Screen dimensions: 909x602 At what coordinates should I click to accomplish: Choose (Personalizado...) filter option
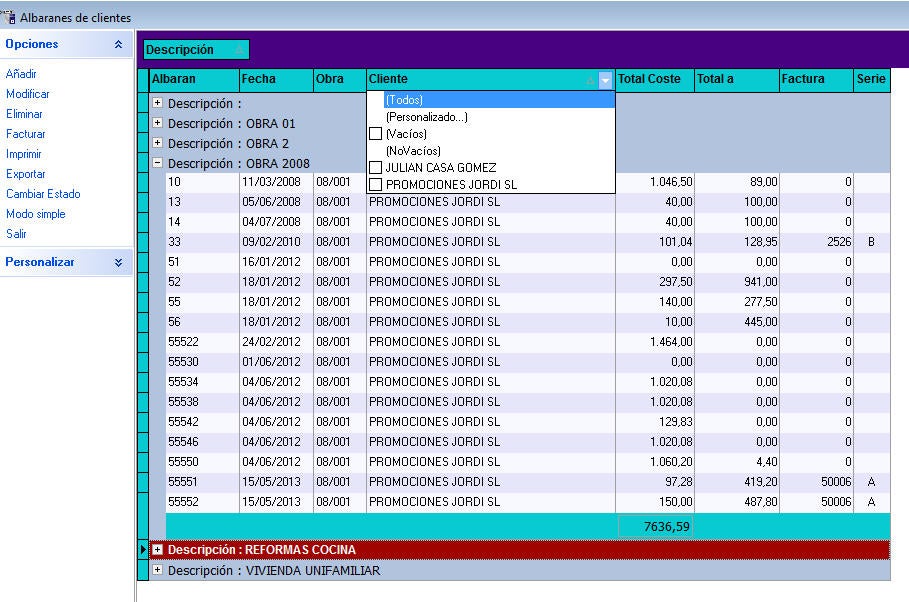(427, 117)
